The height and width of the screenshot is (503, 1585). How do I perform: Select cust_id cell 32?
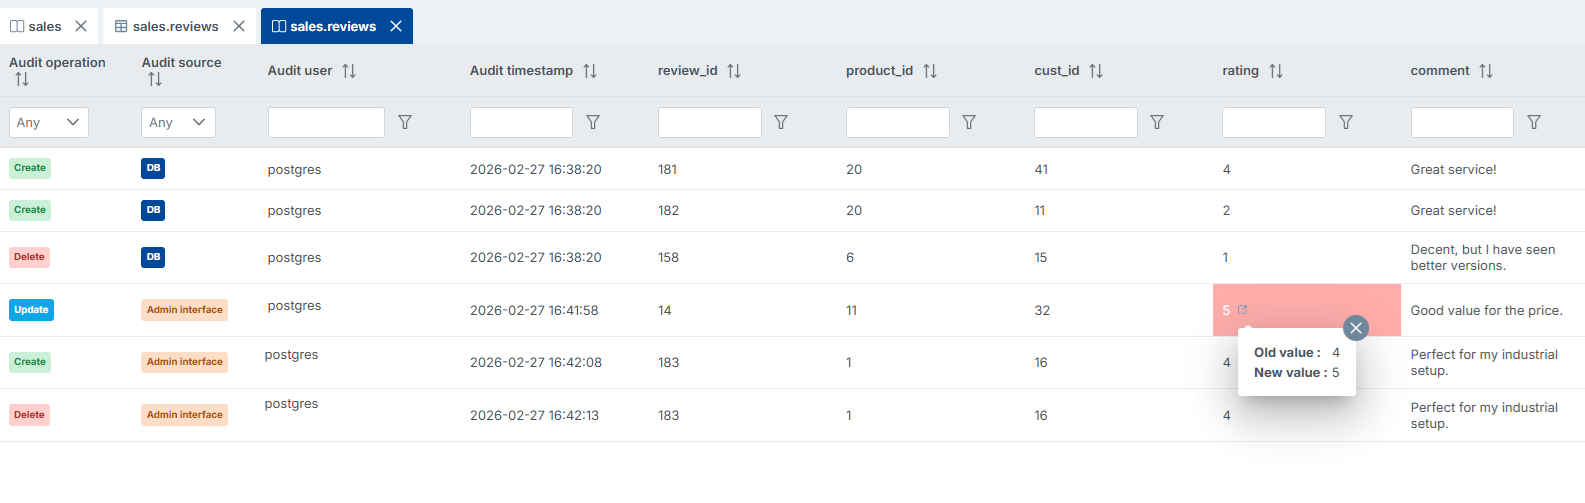pos(1042,310)
